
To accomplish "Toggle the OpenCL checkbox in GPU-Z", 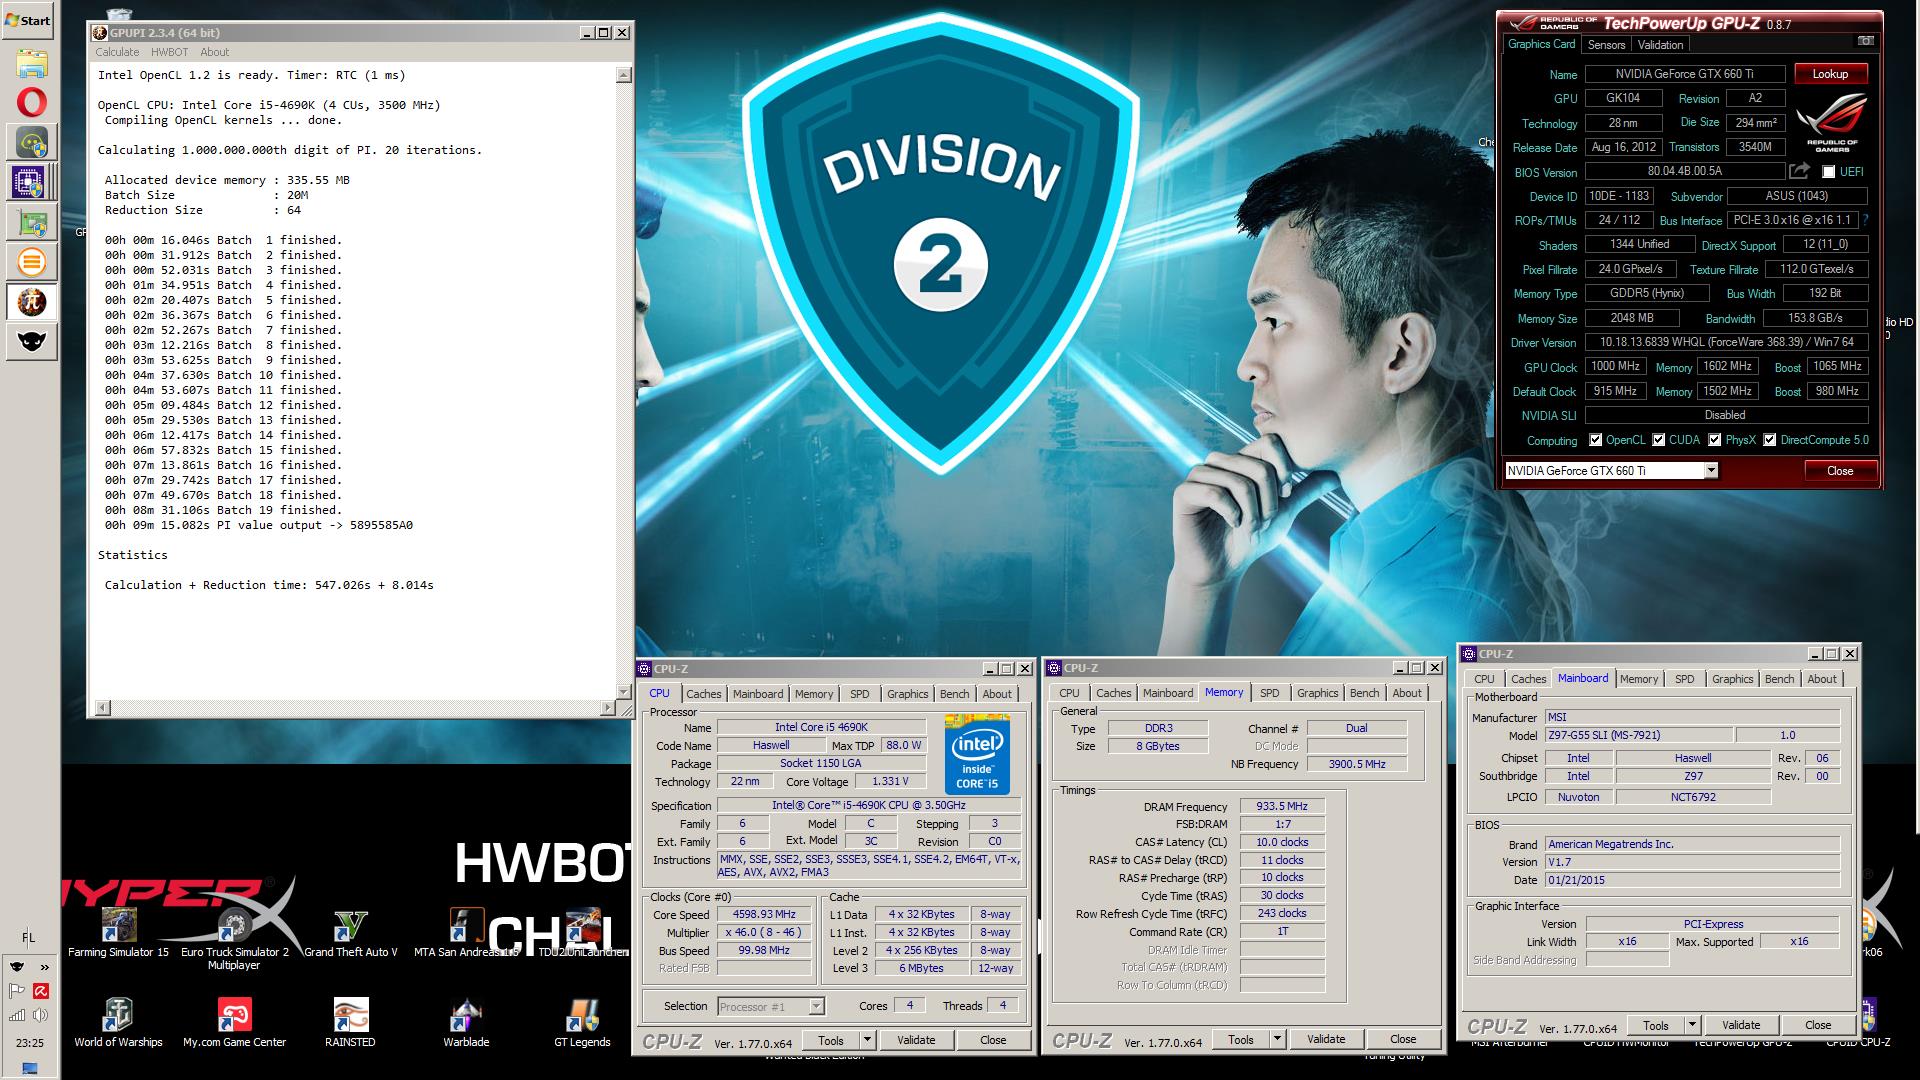I will pos(1596,440).
